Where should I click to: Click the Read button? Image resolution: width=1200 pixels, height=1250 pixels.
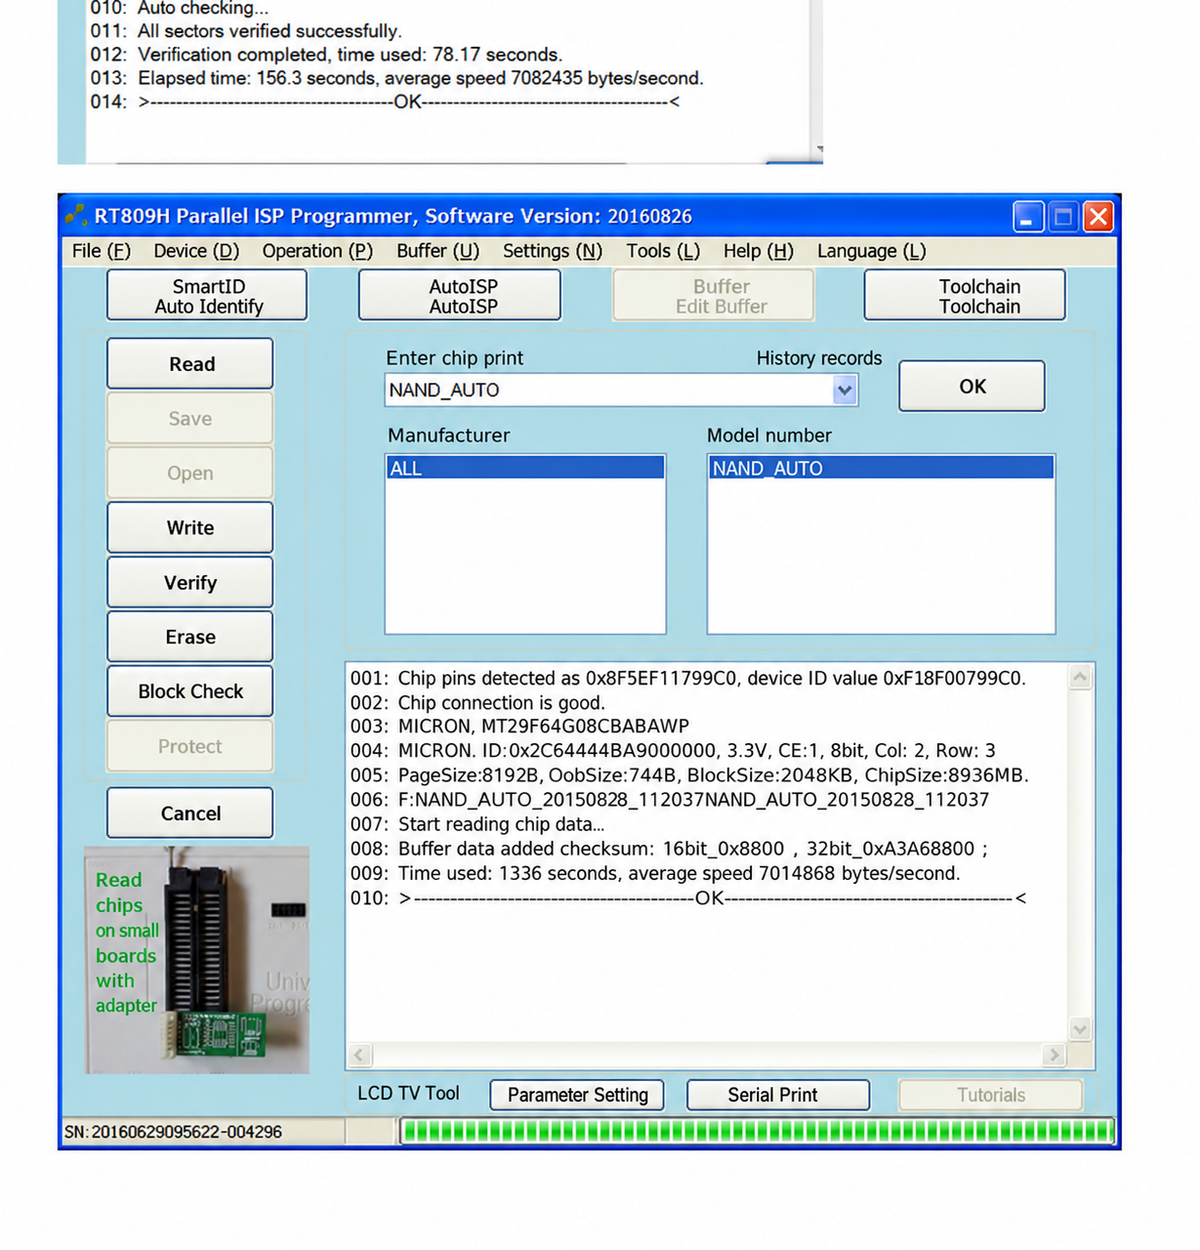click(x=190, y=364)
